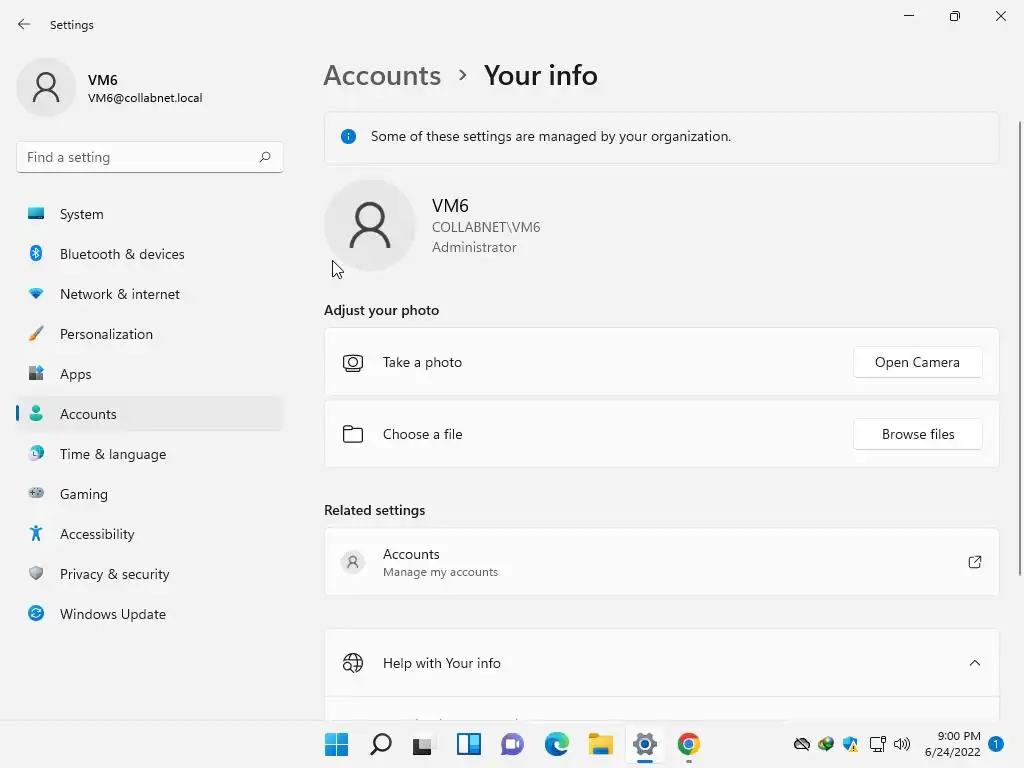Open Personalization settings
1024x768 pixels.
coord(150,334)
